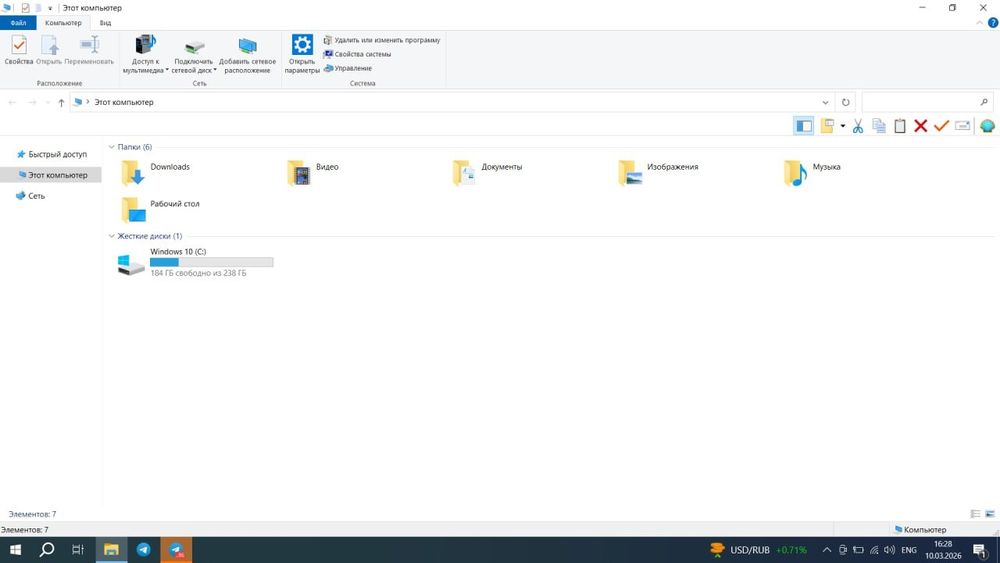Image resolution: width=1000 pixels, height=563 pixels.
Task: Open Task View on the taskbar
Action: 78,550
